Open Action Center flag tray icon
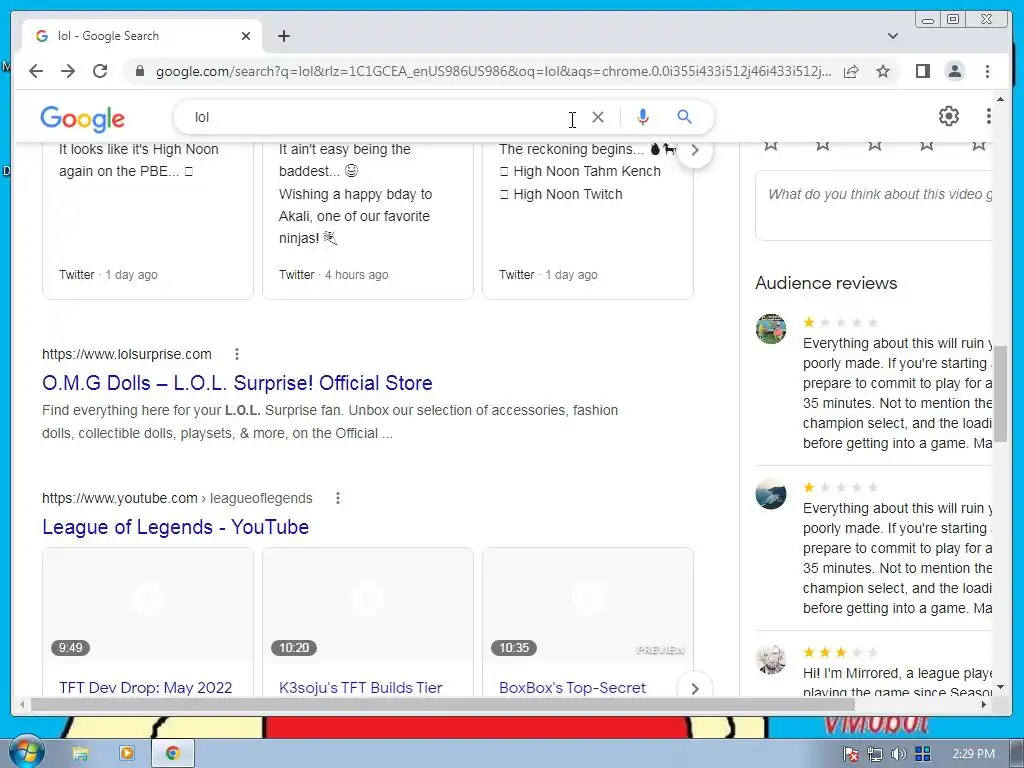 [850, 754]
